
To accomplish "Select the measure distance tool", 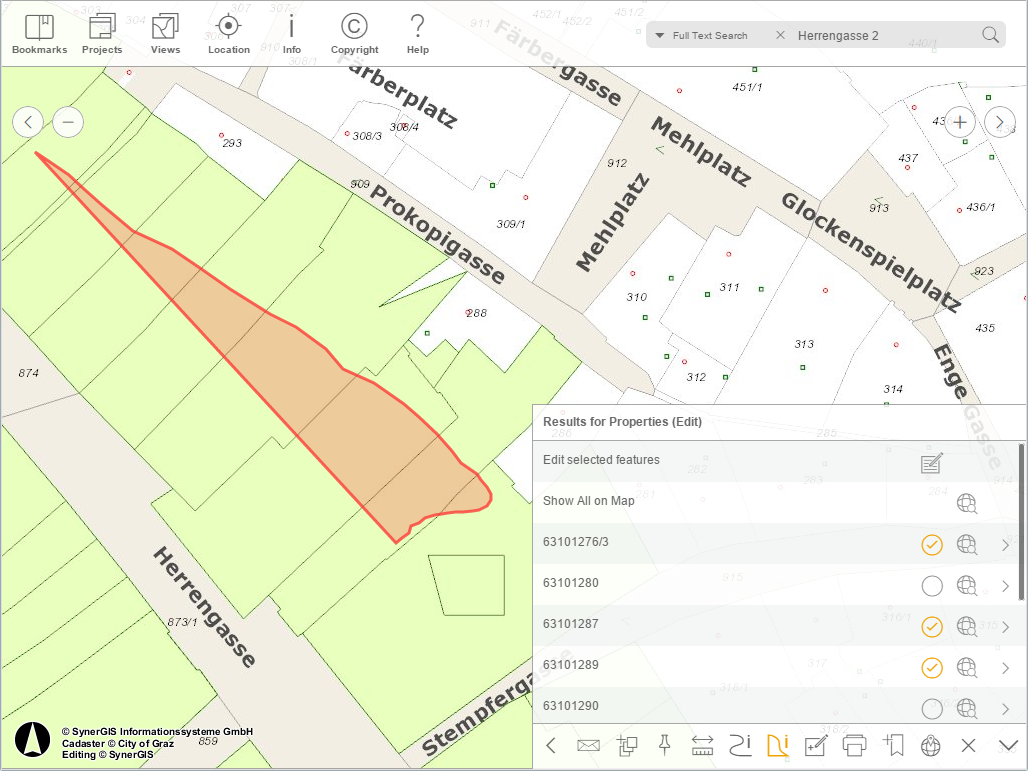I will pos(701,745).
